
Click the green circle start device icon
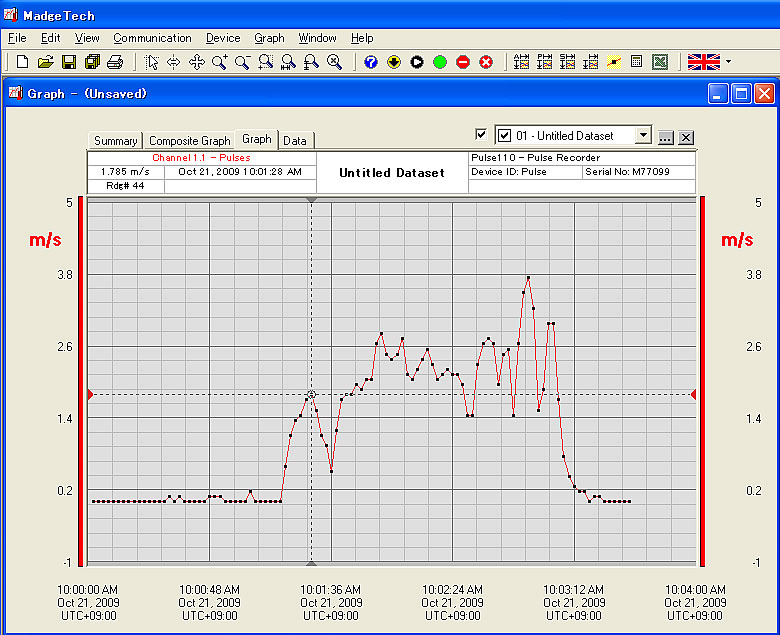click(x=440, y=62)
